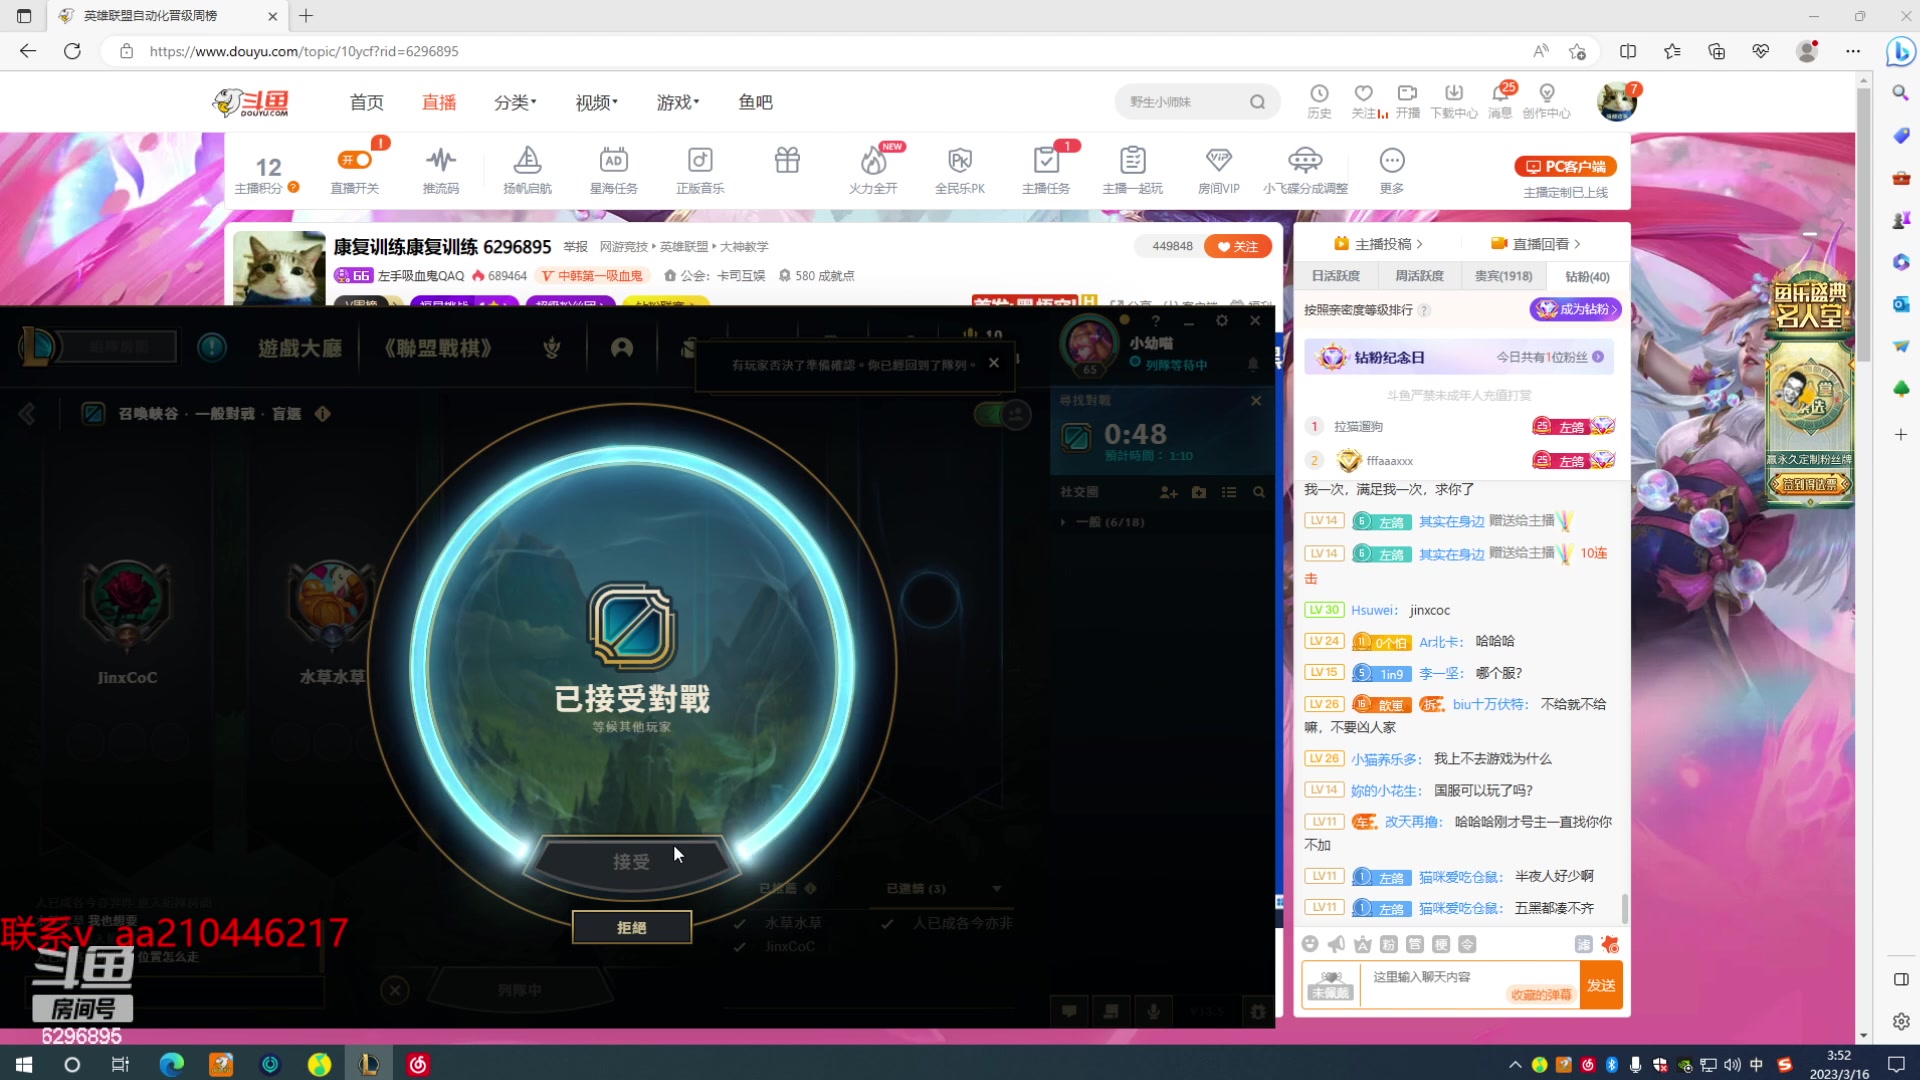Switch to 钻粉(40) tab
This screenshot has width=1920, height=1080.
1588,276
